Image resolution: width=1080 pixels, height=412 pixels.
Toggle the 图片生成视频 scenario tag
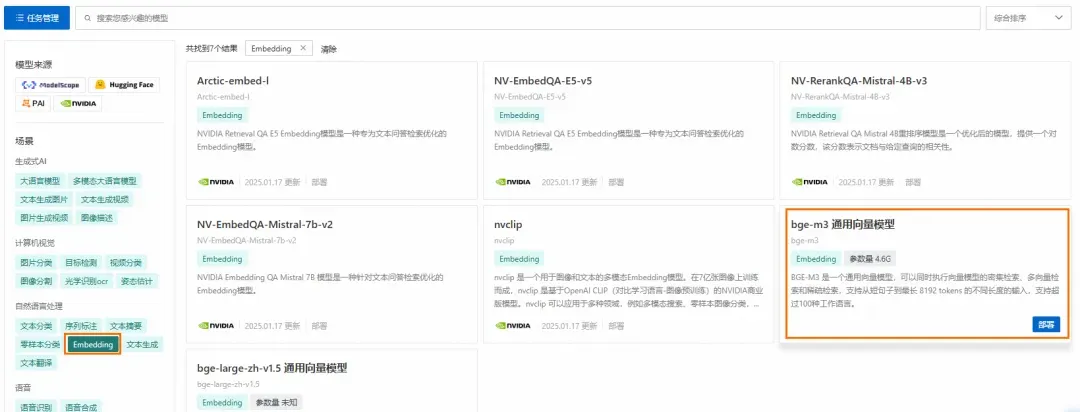click(x=44, y=218)
